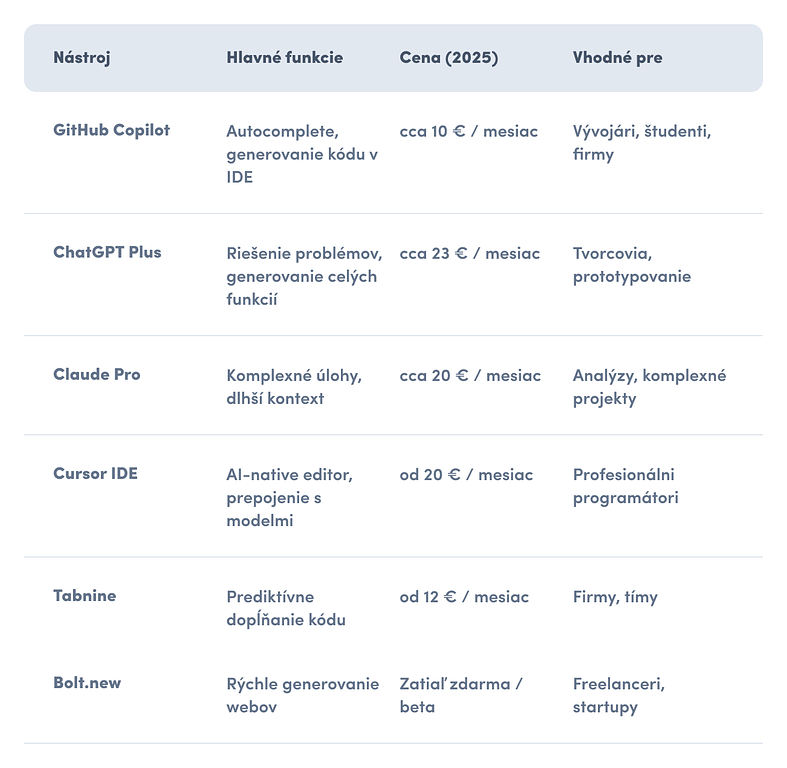Click the Zatiaľ zdarma / beta cell
The image size is (787, 768).
point(461,695)
